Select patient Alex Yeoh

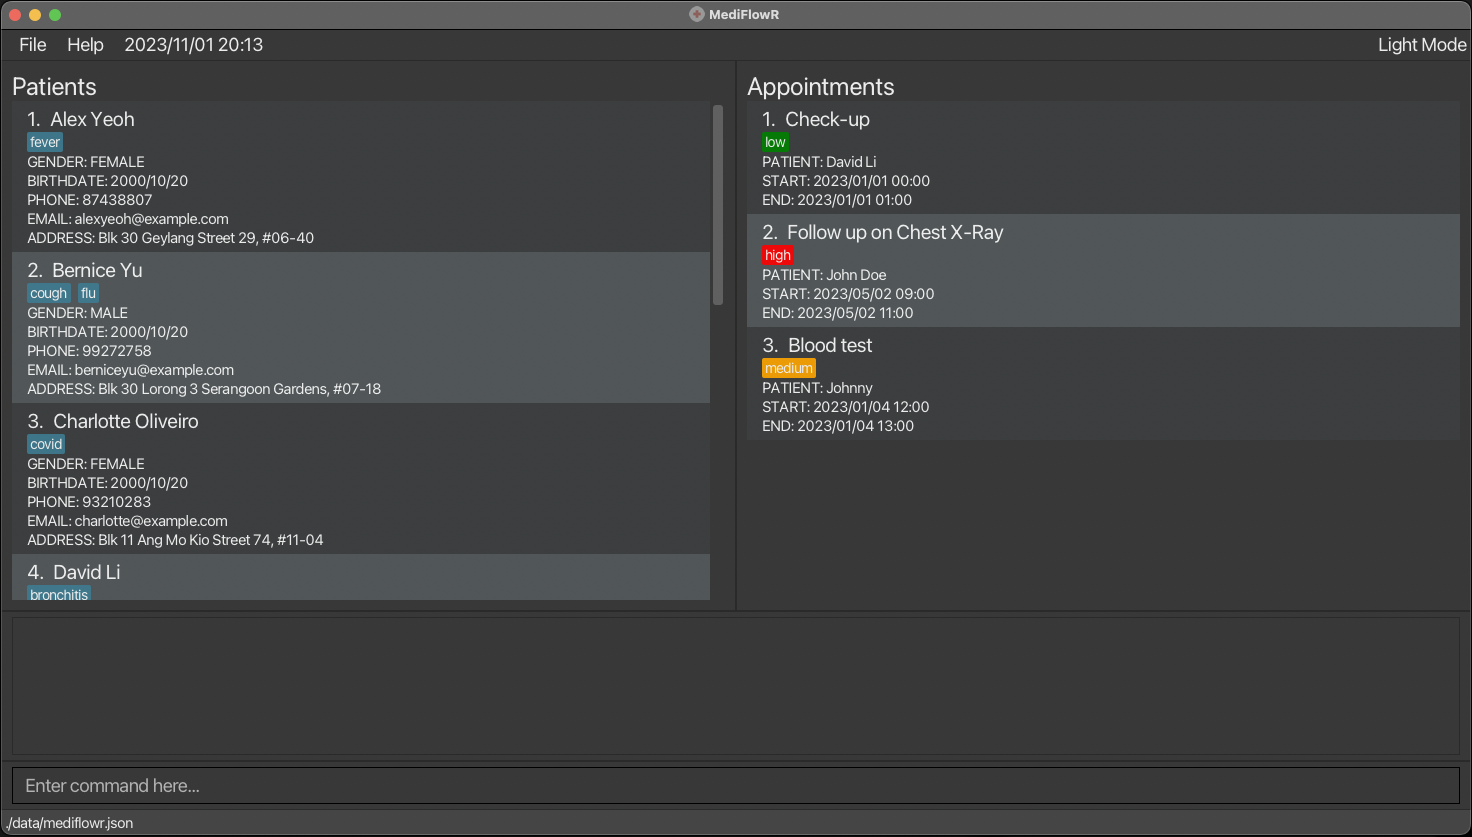click(x=361, y=176)
